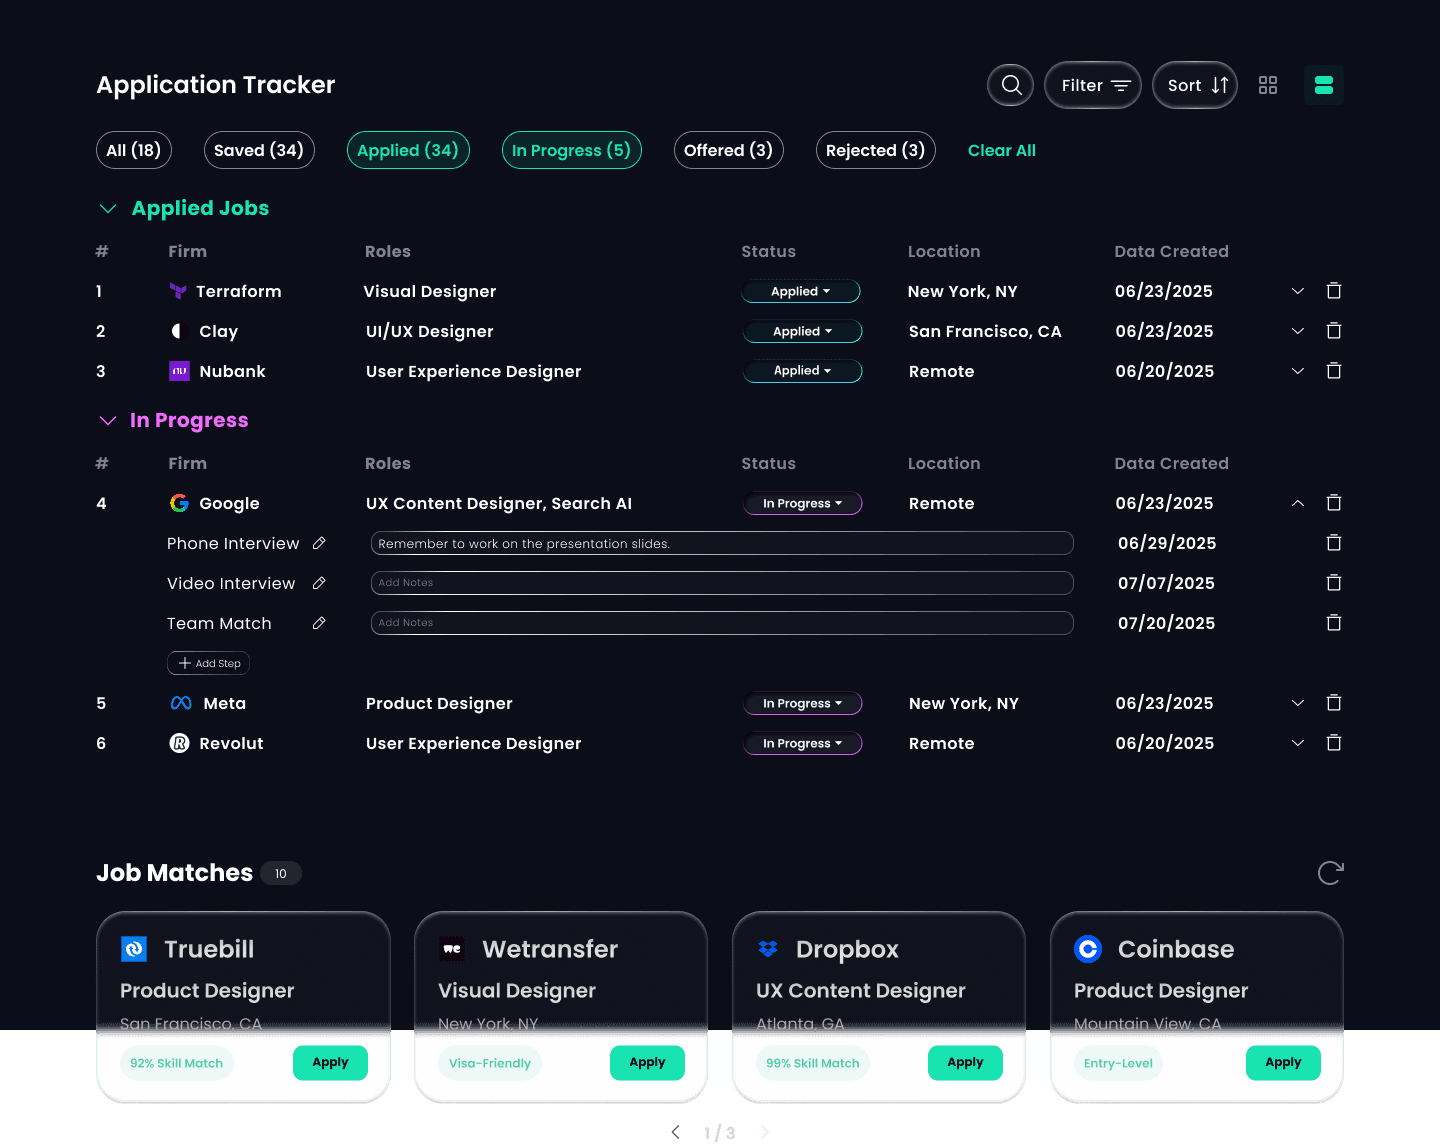Viewport: 1440px width, 1144px height.
Task: Delete the Google application row
Action: (x=1334, y=503)
